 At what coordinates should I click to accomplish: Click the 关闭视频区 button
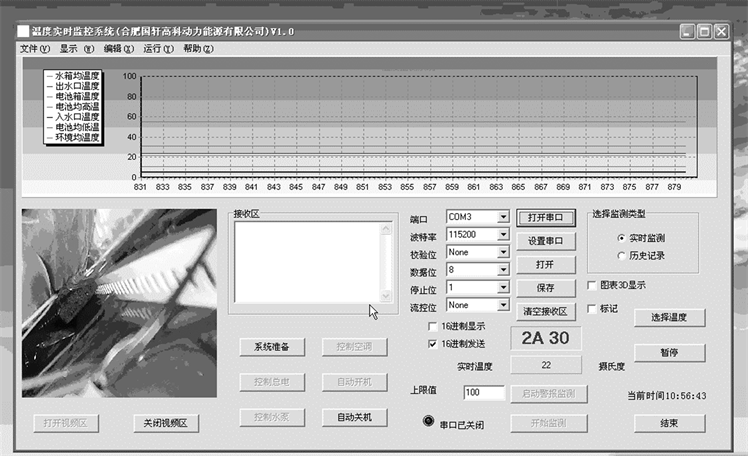click(167, 423)
